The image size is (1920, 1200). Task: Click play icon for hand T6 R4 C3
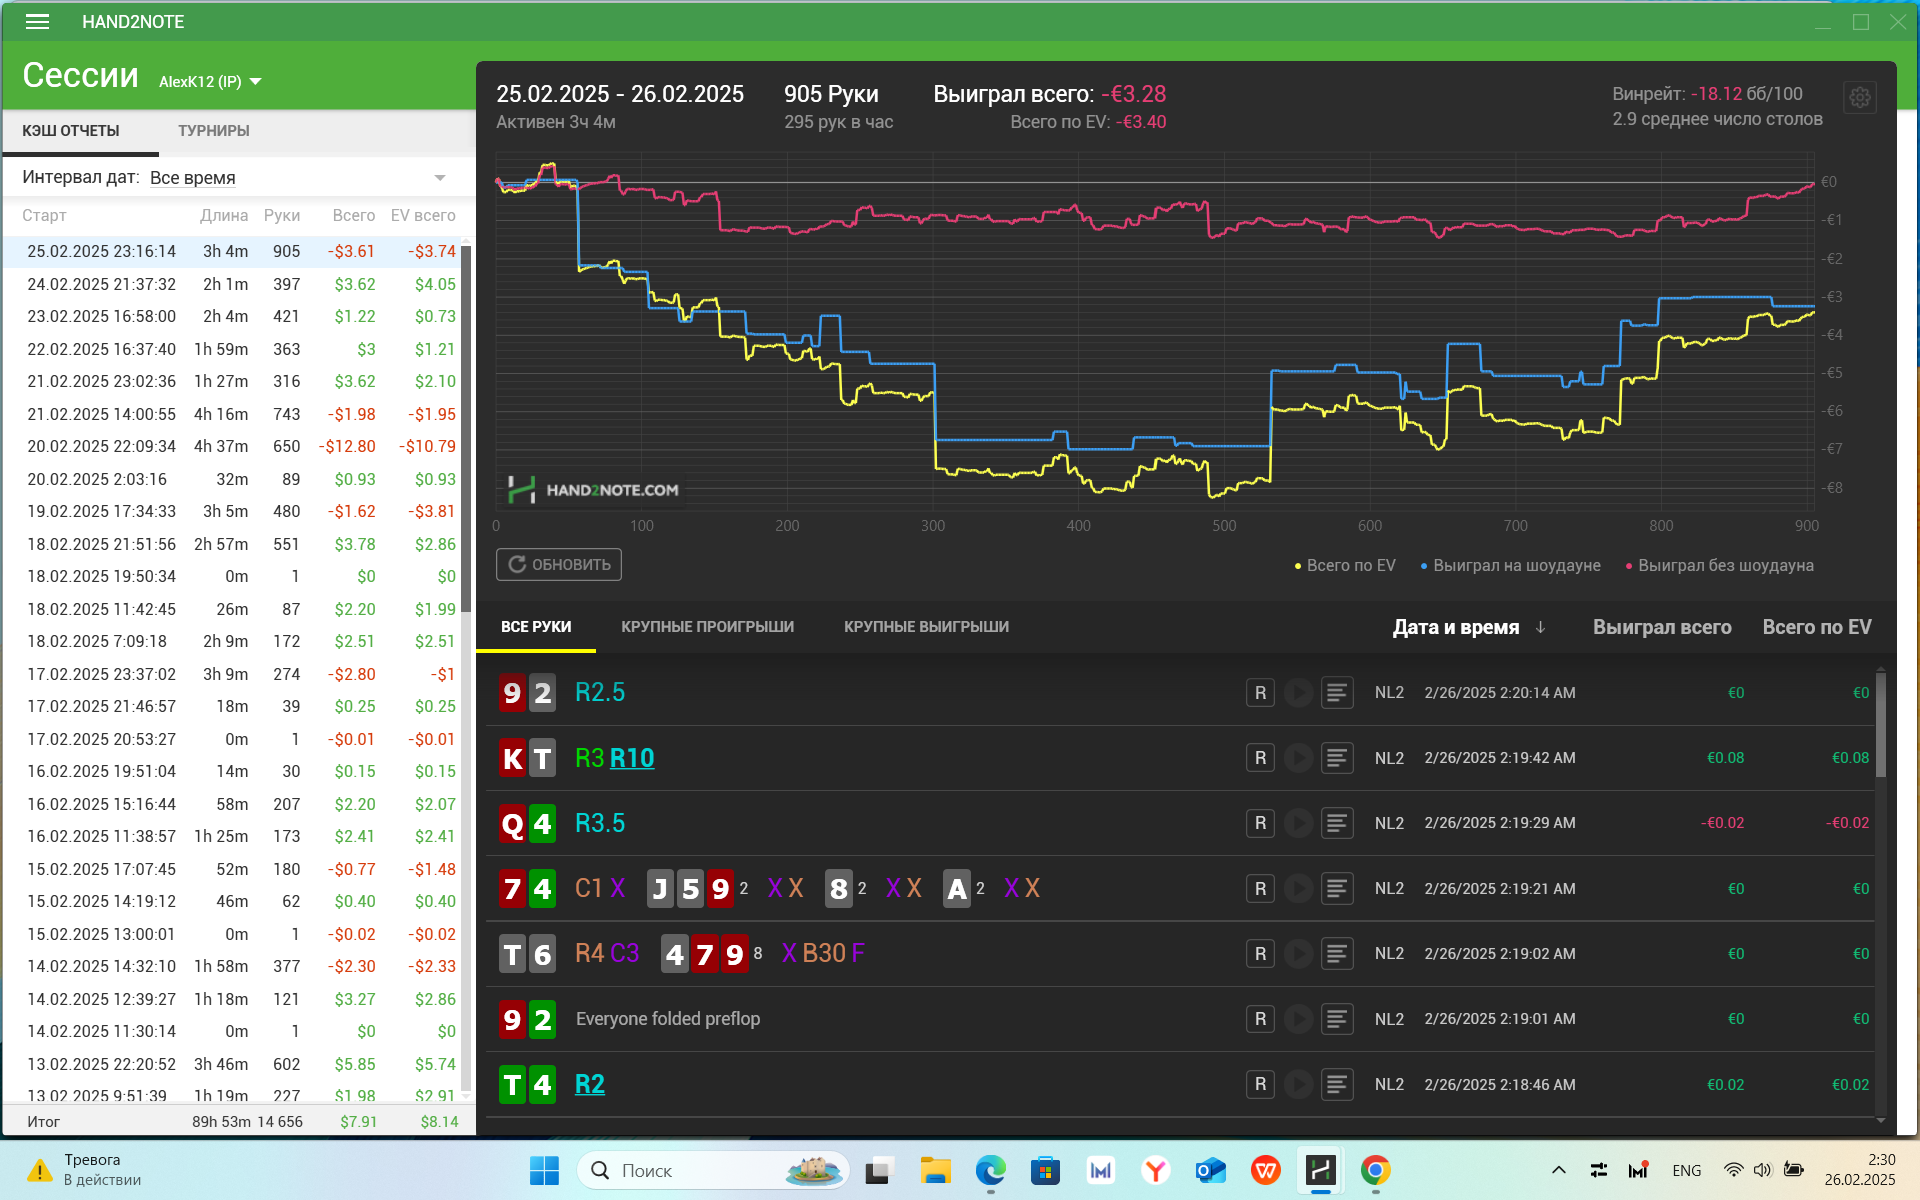tap(1298, 954)
